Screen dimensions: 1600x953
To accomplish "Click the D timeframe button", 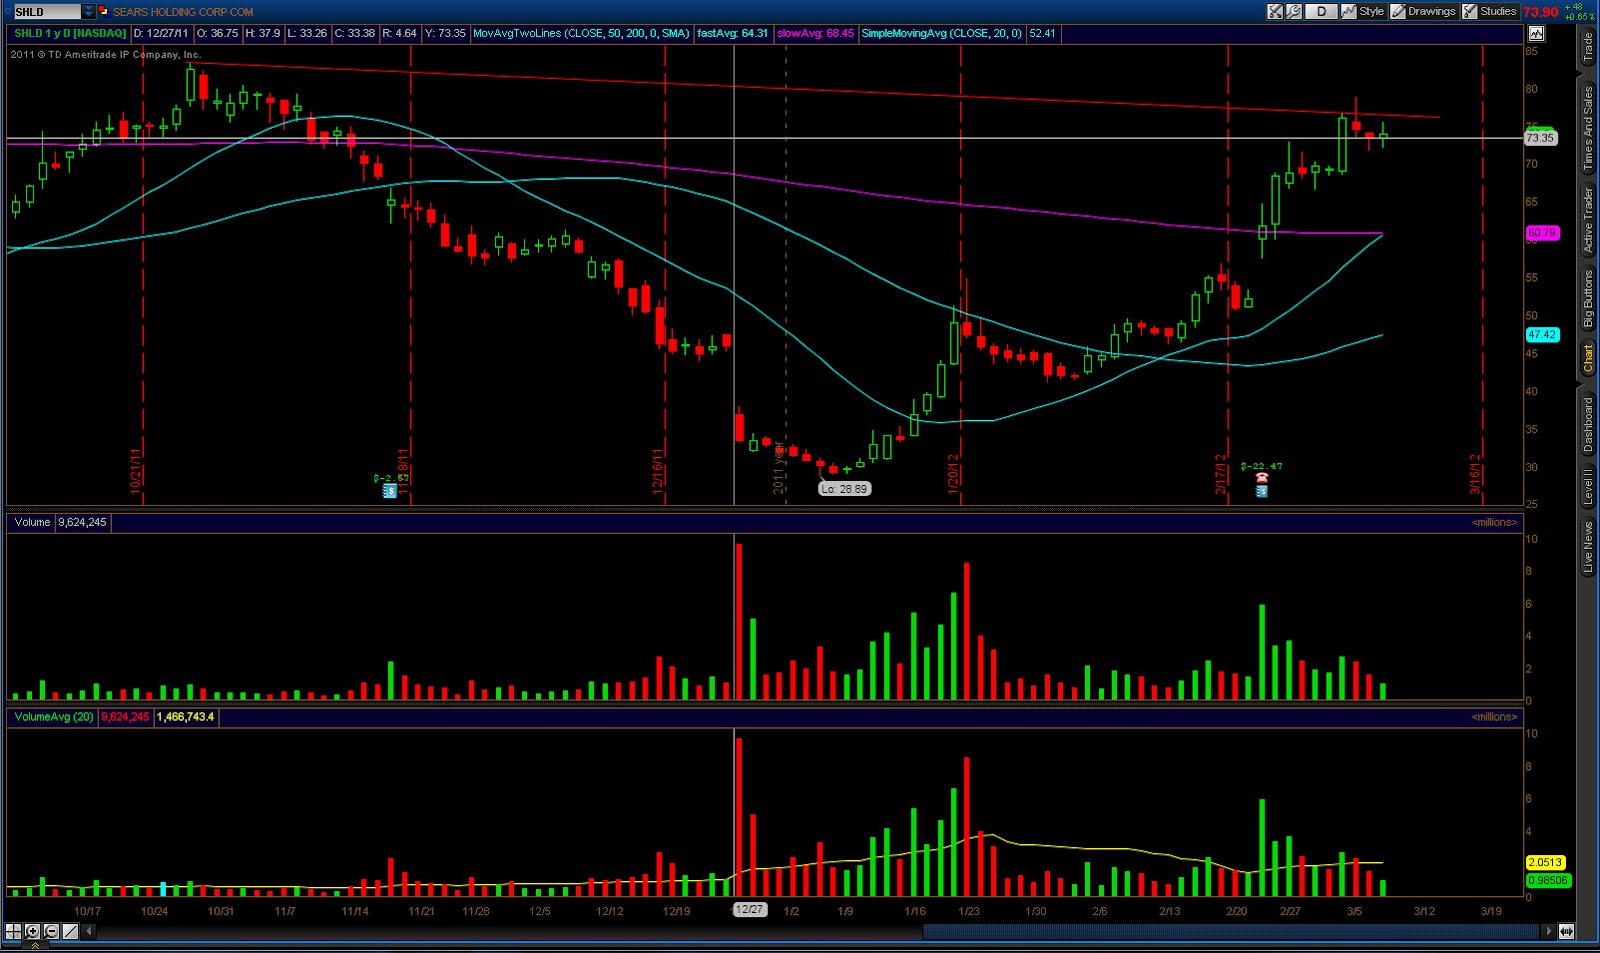I will pos(1321,11).
